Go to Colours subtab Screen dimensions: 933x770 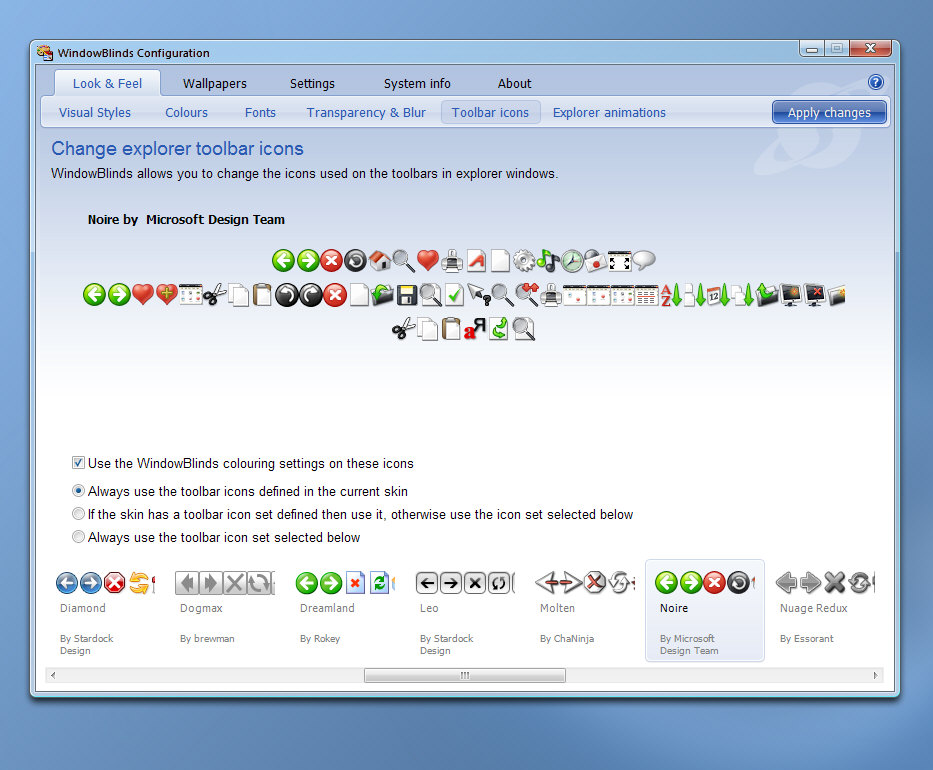[x=186, y=112]
